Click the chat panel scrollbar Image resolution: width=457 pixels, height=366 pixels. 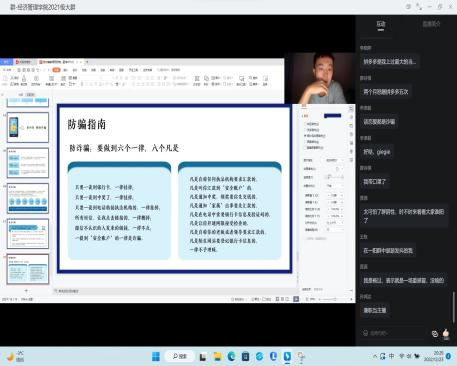click(454, 307)
